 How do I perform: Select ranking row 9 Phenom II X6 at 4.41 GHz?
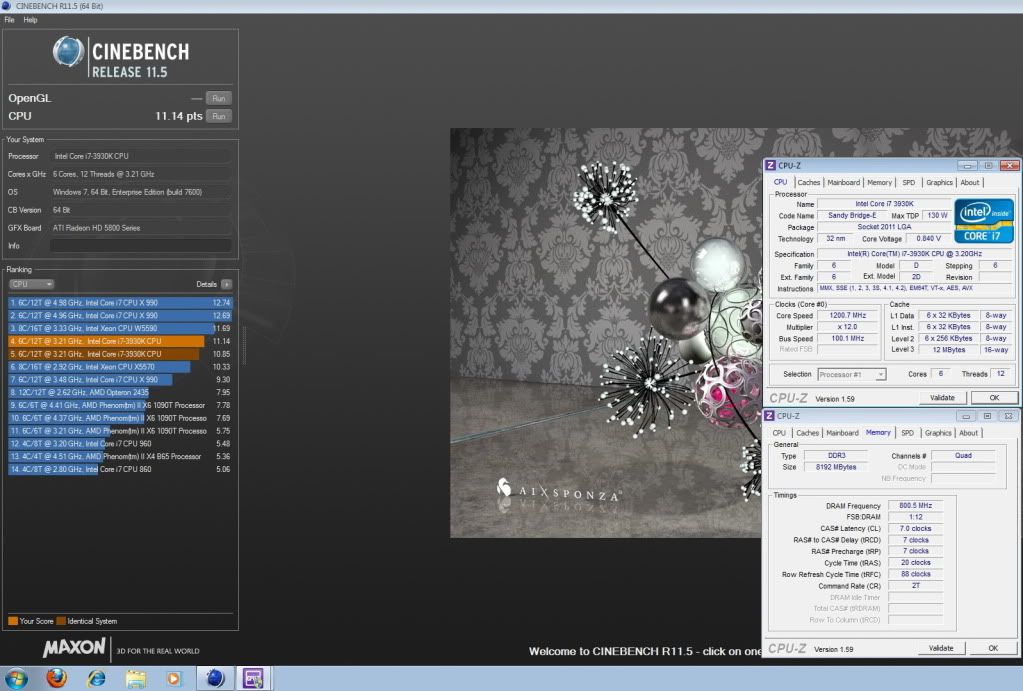(x=120, y=405)
